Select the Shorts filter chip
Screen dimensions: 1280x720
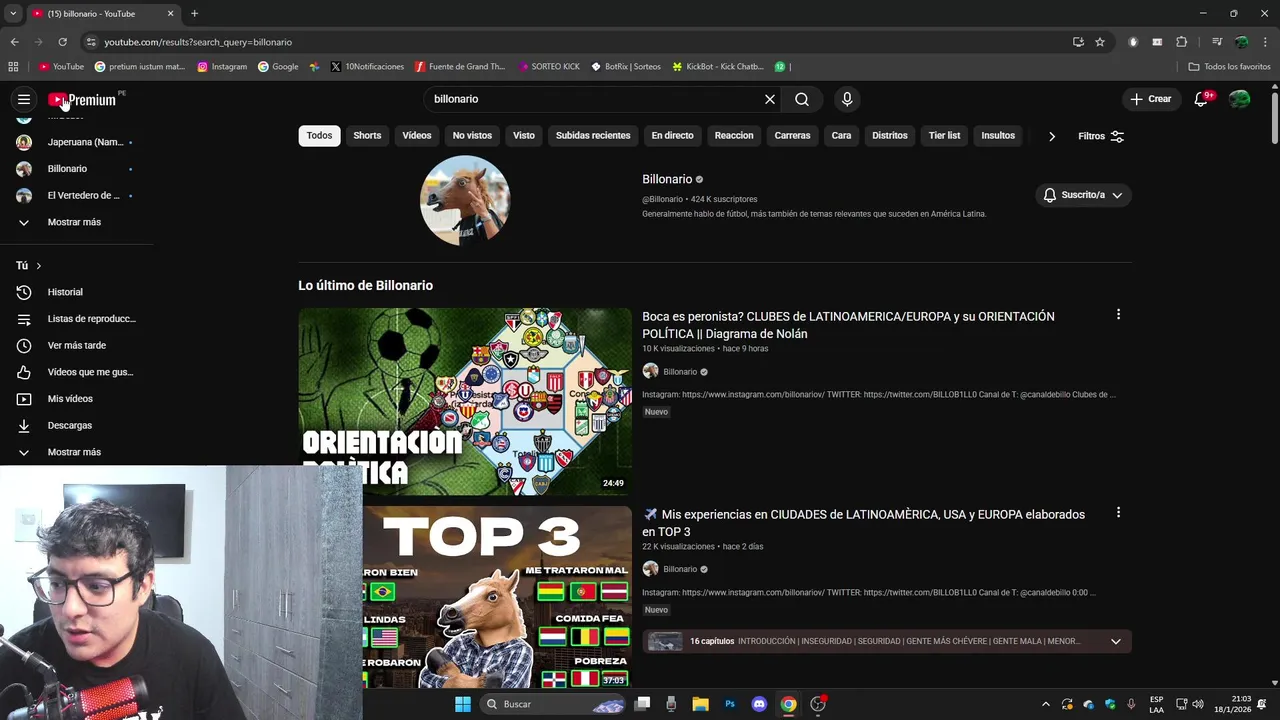(x=367, y=136)
